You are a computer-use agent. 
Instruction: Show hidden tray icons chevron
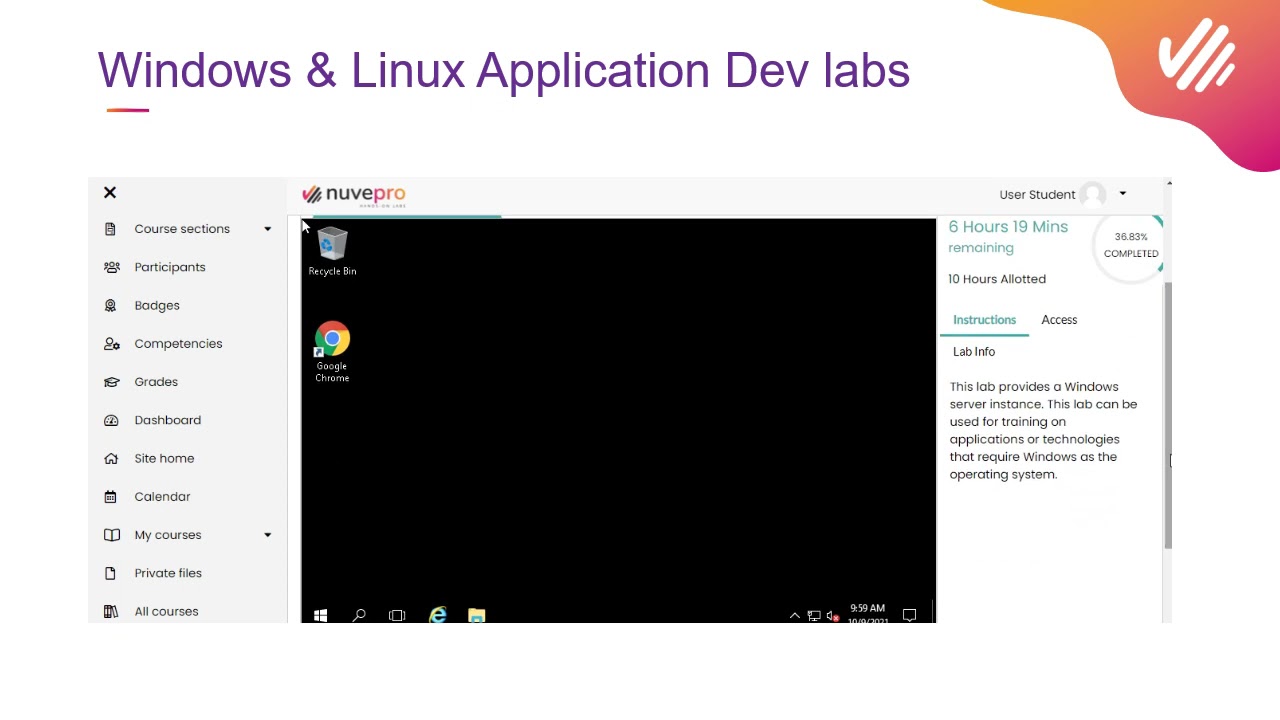click(x=795, y=616)
